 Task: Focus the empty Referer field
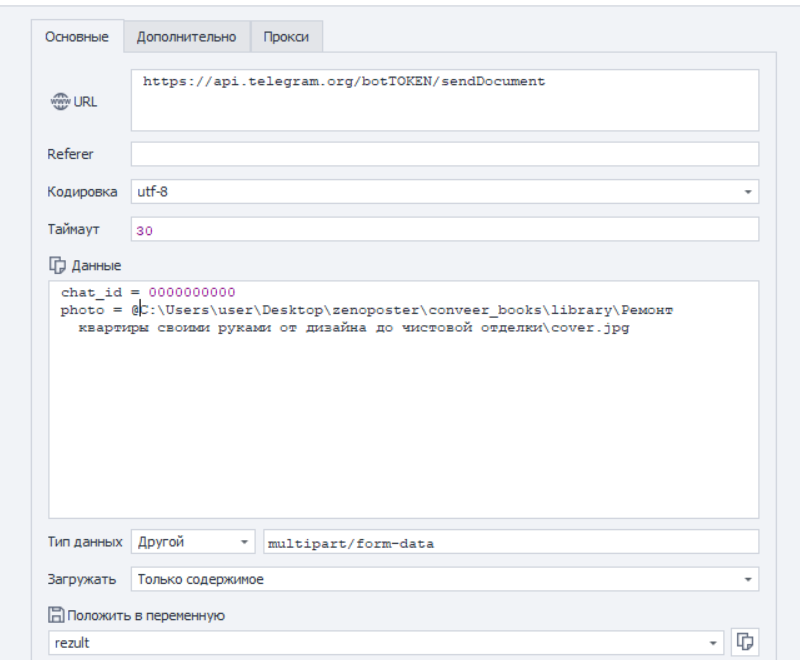pos(444,154)
